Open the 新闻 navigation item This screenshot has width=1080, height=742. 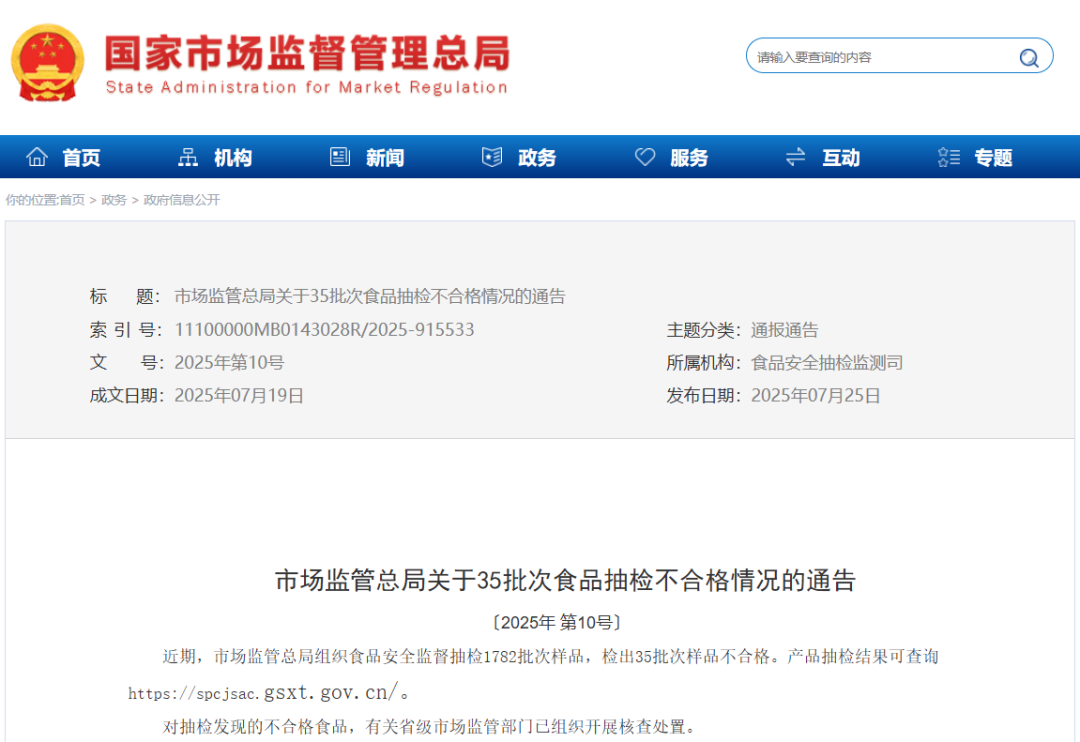pyautogui.click(x=385, y=158)
